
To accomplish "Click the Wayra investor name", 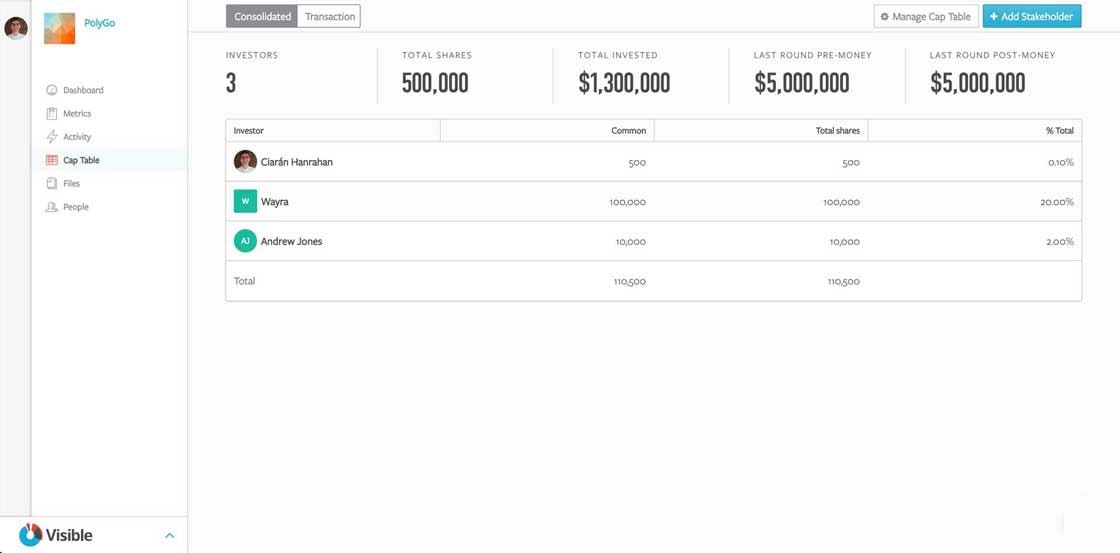I will point(274,202).
